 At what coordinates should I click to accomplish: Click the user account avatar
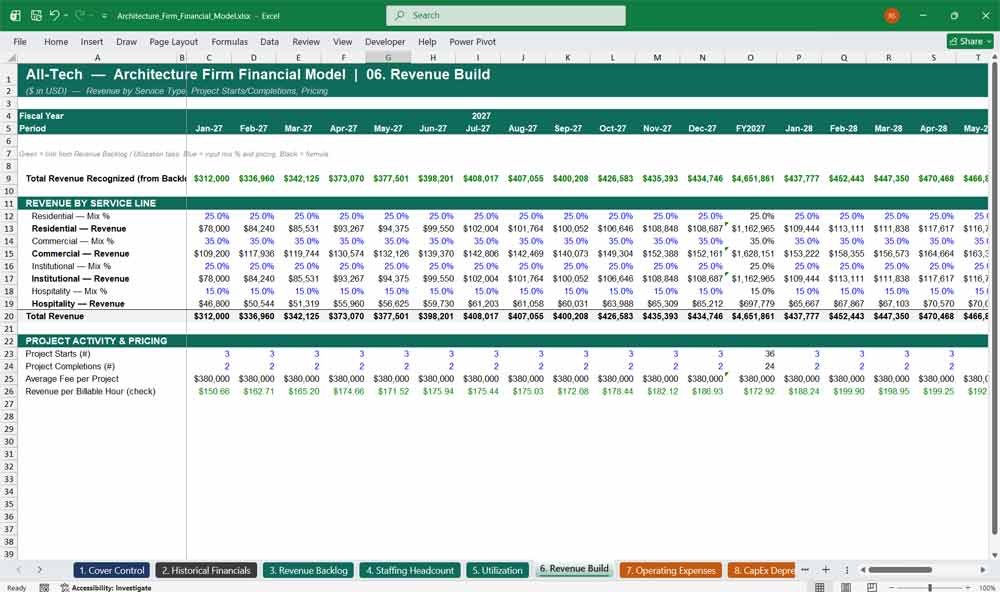click(892, 15)
